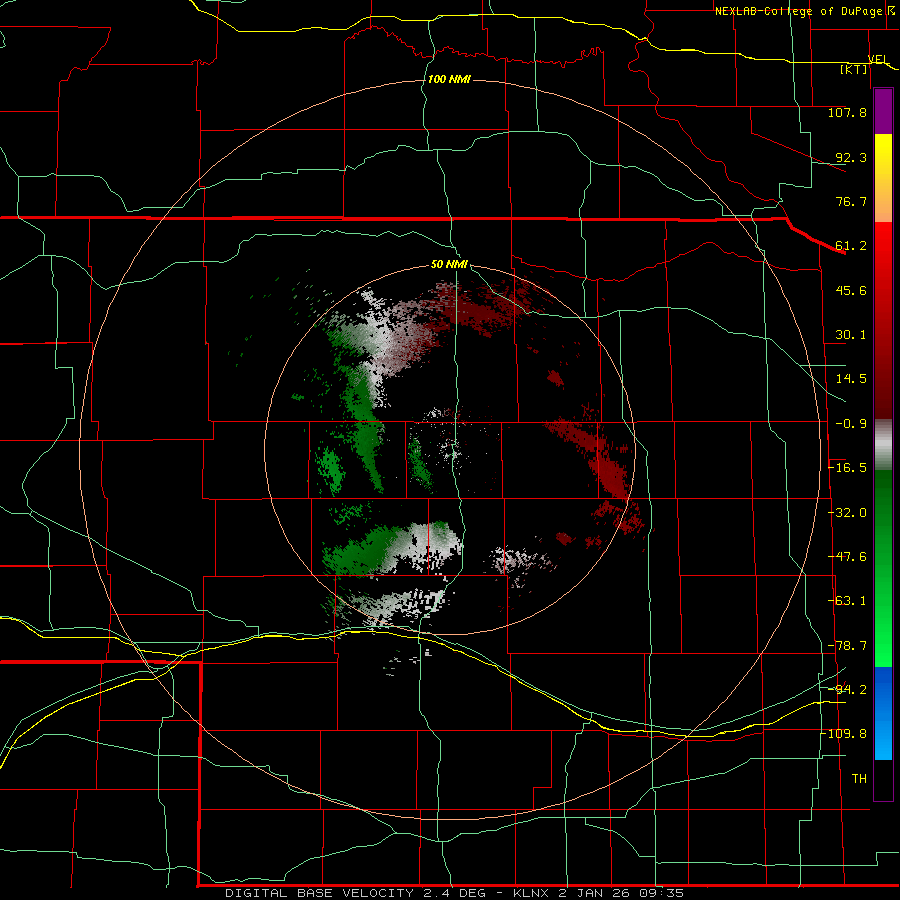This screenshot has height=900, width=900.
Task: Click the 14.5 scale value
Action: click(851, 379)
